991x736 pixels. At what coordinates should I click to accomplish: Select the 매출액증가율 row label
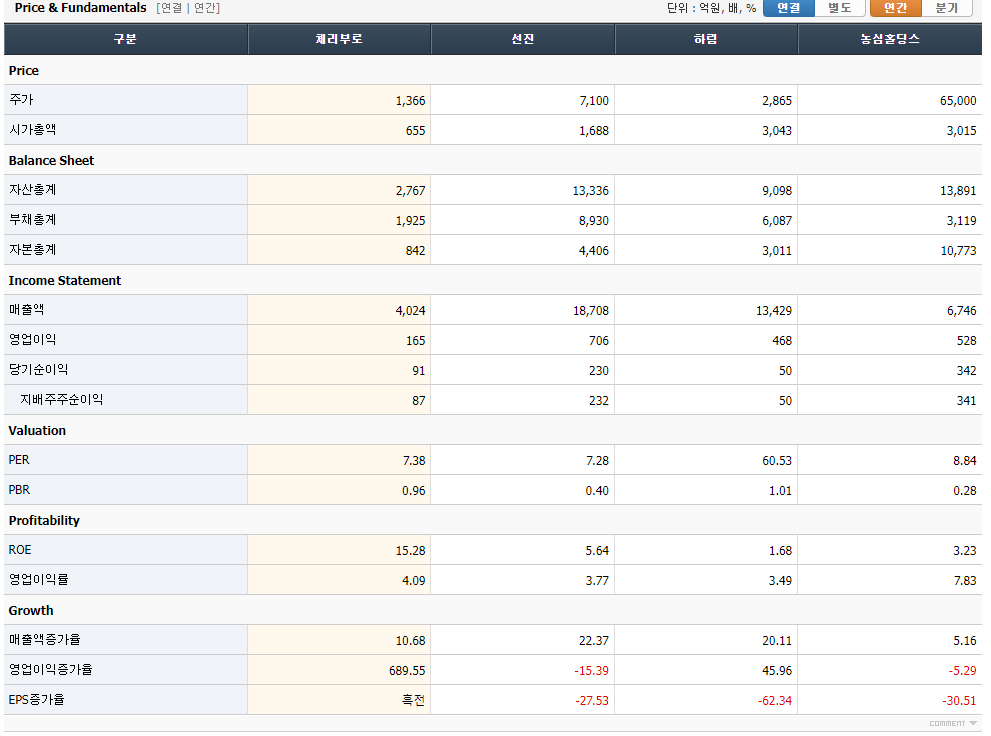click(x=45, y=640)
